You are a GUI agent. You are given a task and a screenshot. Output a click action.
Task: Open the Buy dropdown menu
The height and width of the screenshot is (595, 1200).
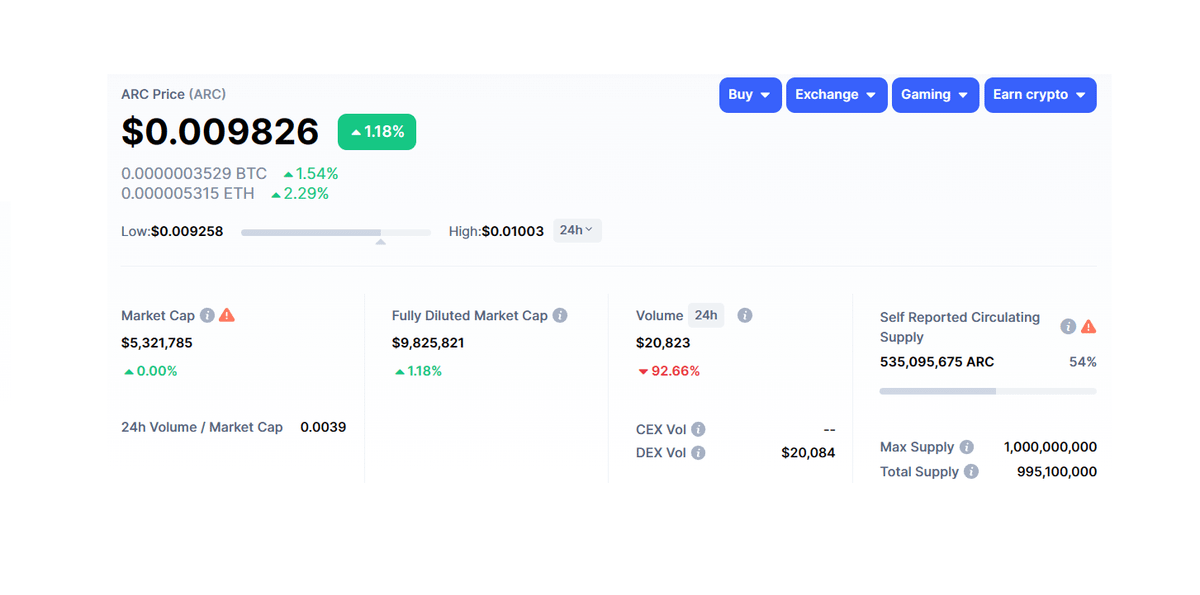(750, 95)
